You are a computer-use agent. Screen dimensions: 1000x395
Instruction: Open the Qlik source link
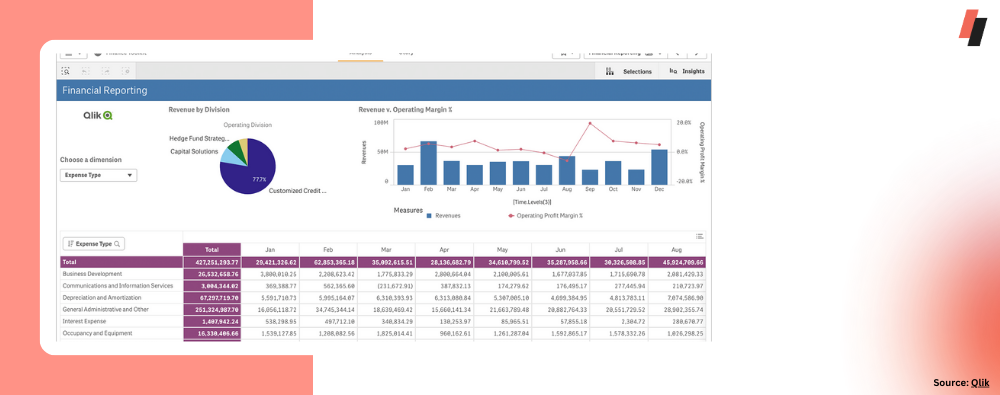click(980, 383)
